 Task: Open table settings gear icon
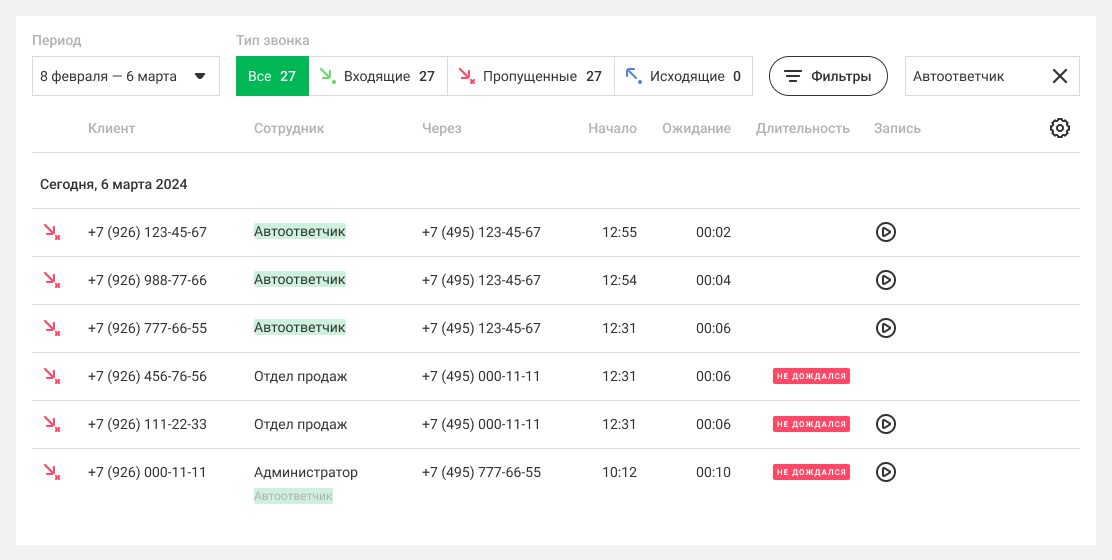1060,128
